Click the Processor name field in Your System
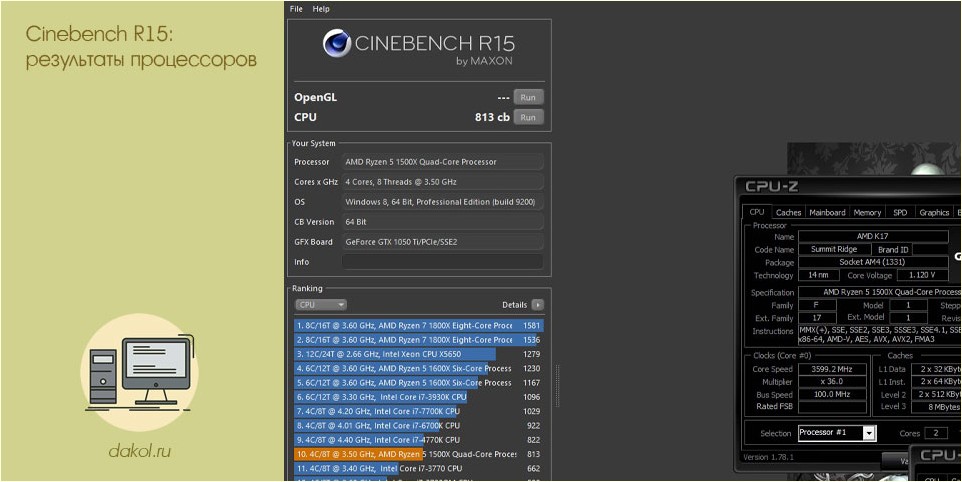The image size is (962, 482). [442, 162]
